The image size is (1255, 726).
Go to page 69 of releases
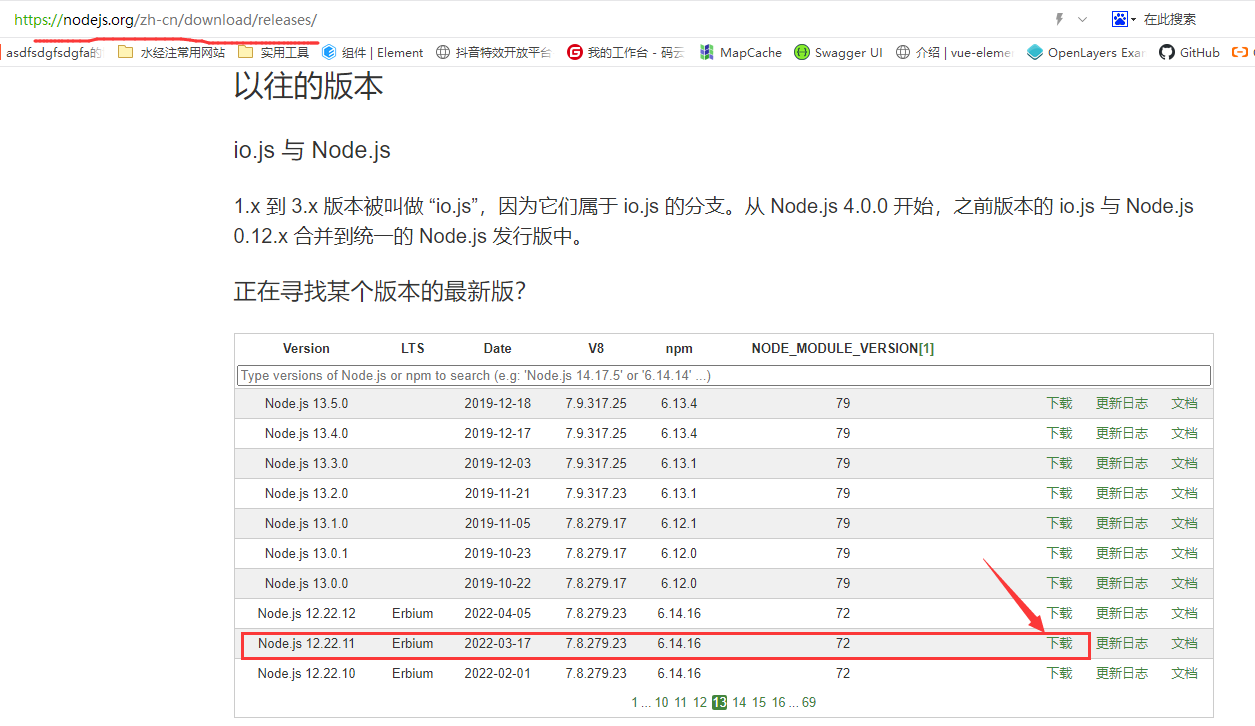coord(809,702)
